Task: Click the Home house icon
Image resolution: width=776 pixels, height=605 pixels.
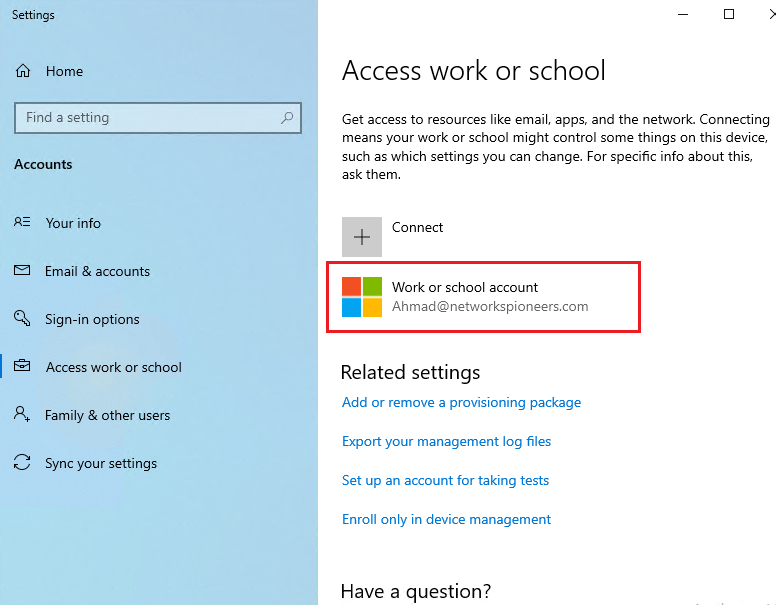Action: point(23,71)
